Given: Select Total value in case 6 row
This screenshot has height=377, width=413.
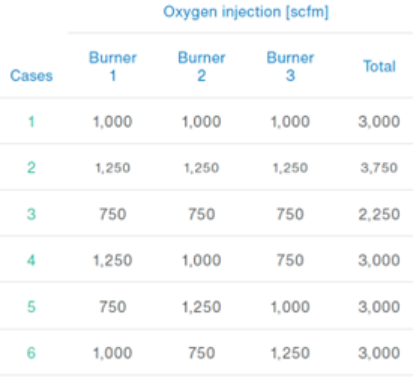Looking at the screenshot, I should tap(379, 353).
